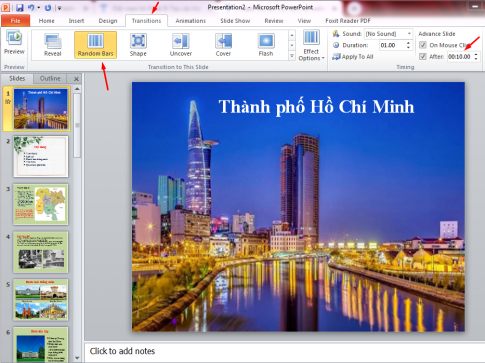Click the Duration value field
This screenshot has height=363, width=485.
tap(391, 45)
